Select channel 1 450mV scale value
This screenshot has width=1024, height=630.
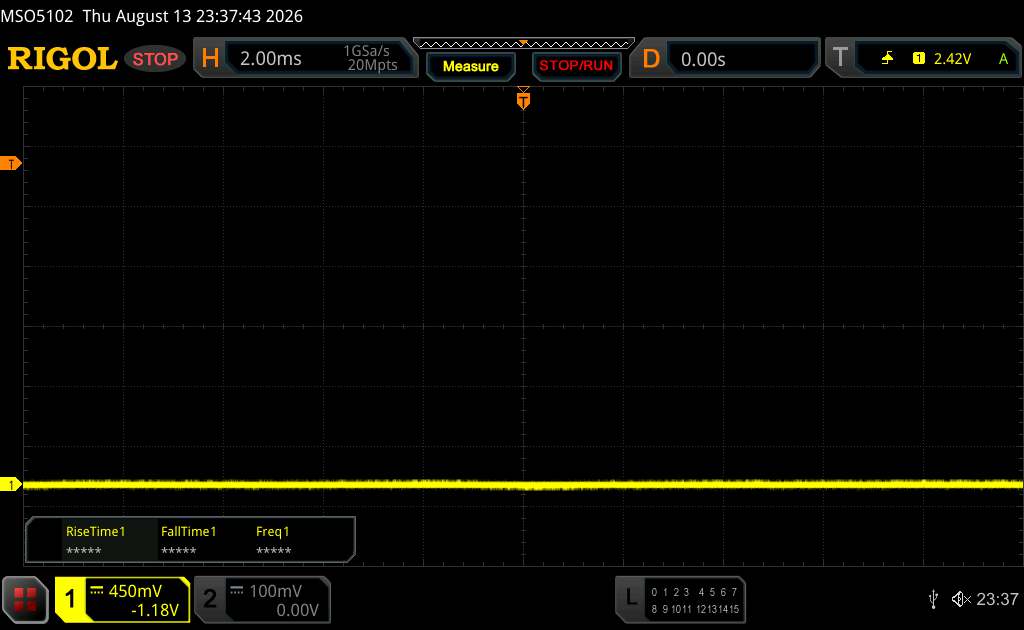[135, 591]
